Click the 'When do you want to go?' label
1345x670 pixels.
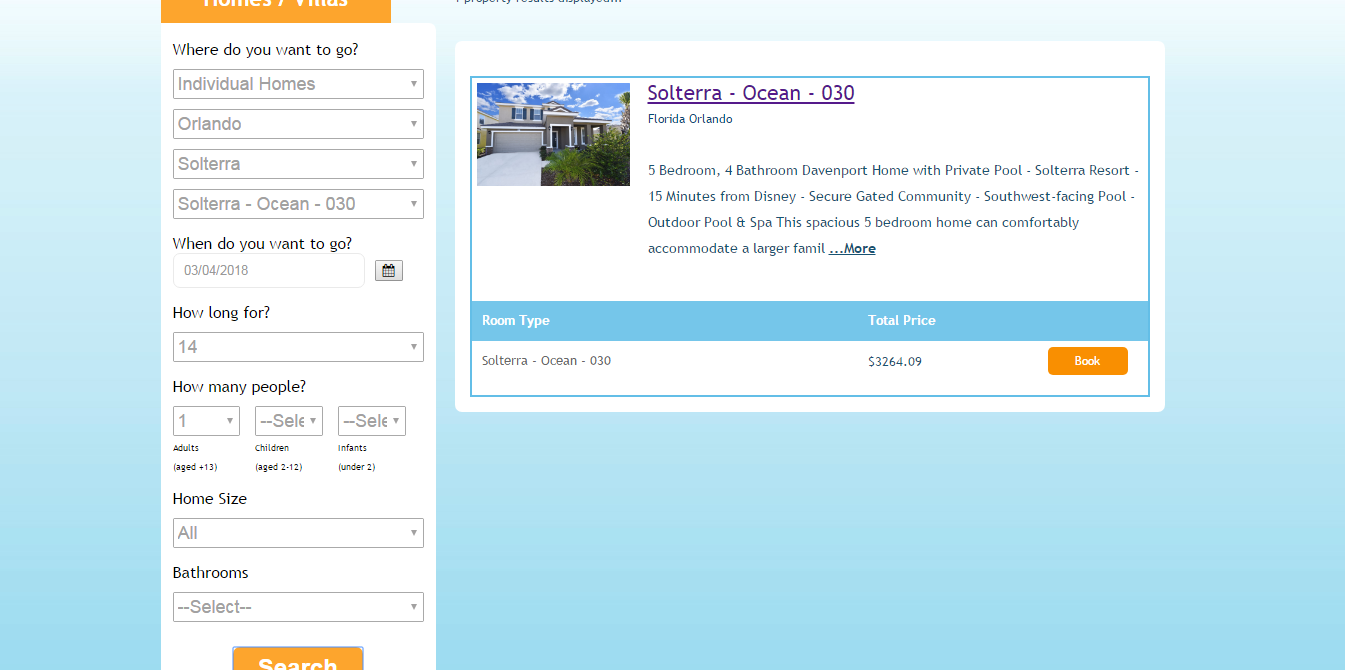262,244
